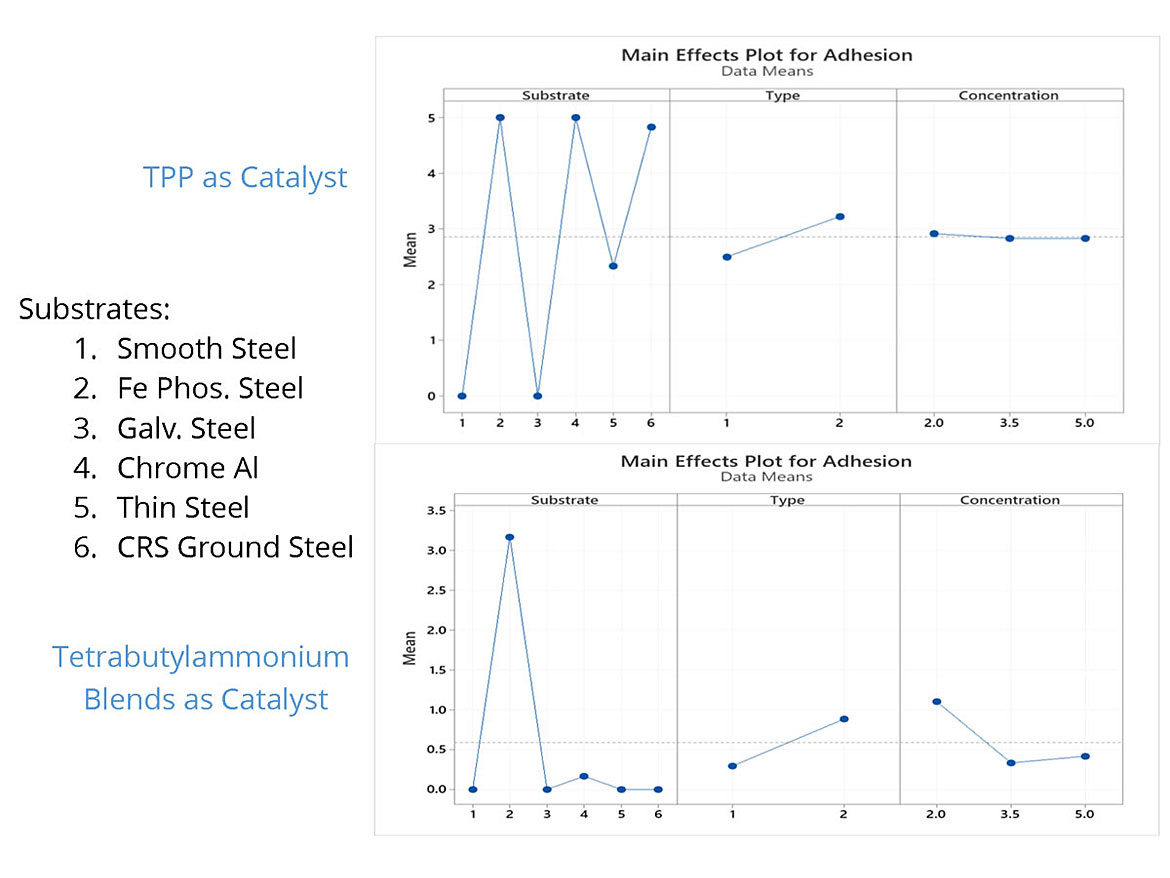Click the Type 1 data point in the bottom chart
The height and width of the screenshot is (878, 1170).
coord(732,766)
